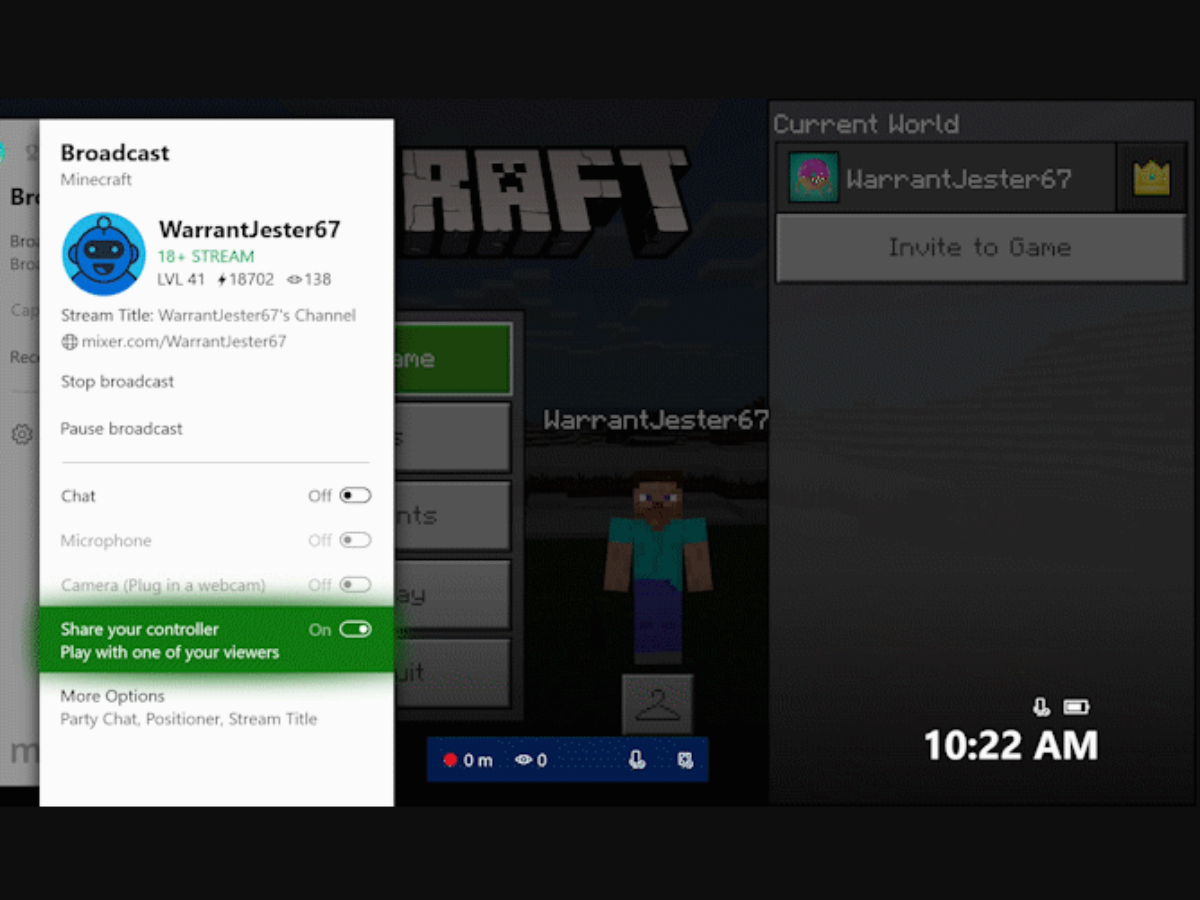Click the battery icon above the clock
Screen dimensions: 1200x900
coord(1076,707)
